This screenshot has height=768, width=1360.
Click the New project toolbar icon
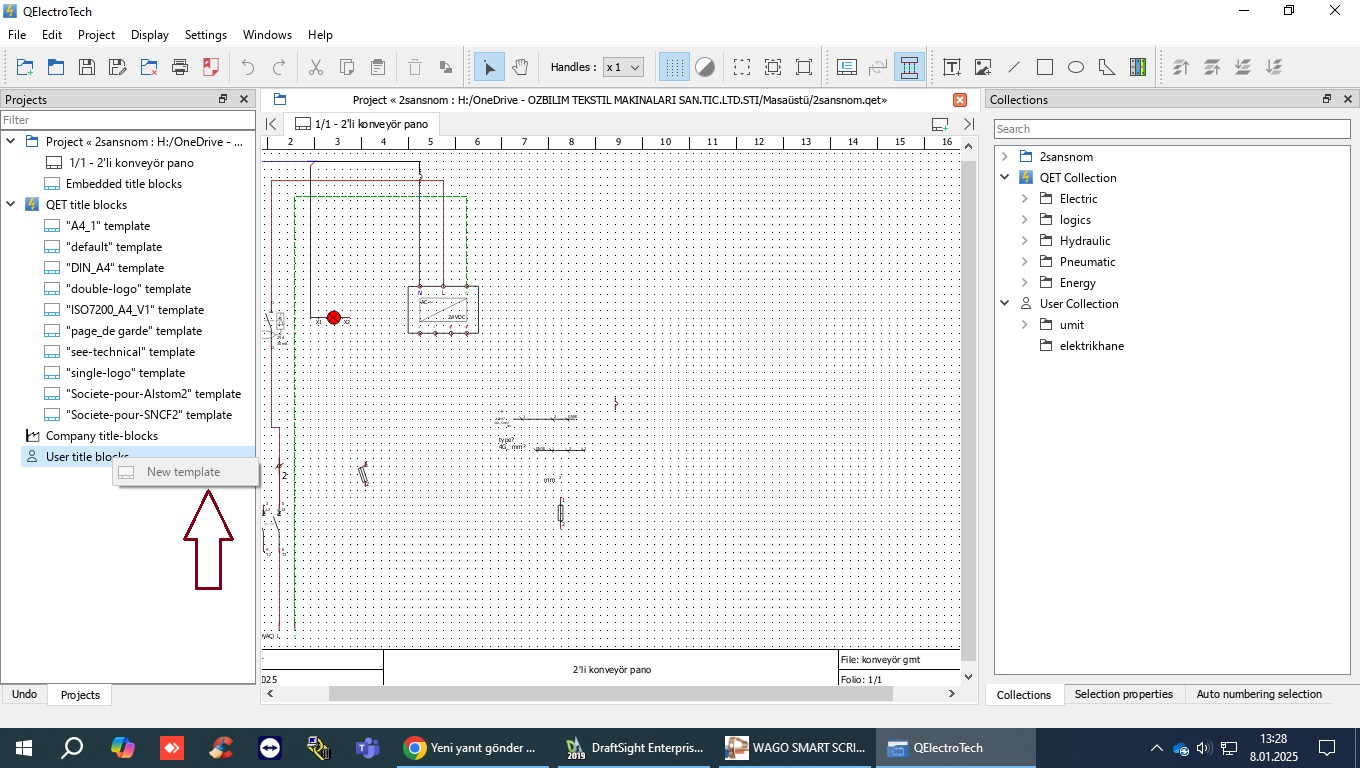(25, 67)
